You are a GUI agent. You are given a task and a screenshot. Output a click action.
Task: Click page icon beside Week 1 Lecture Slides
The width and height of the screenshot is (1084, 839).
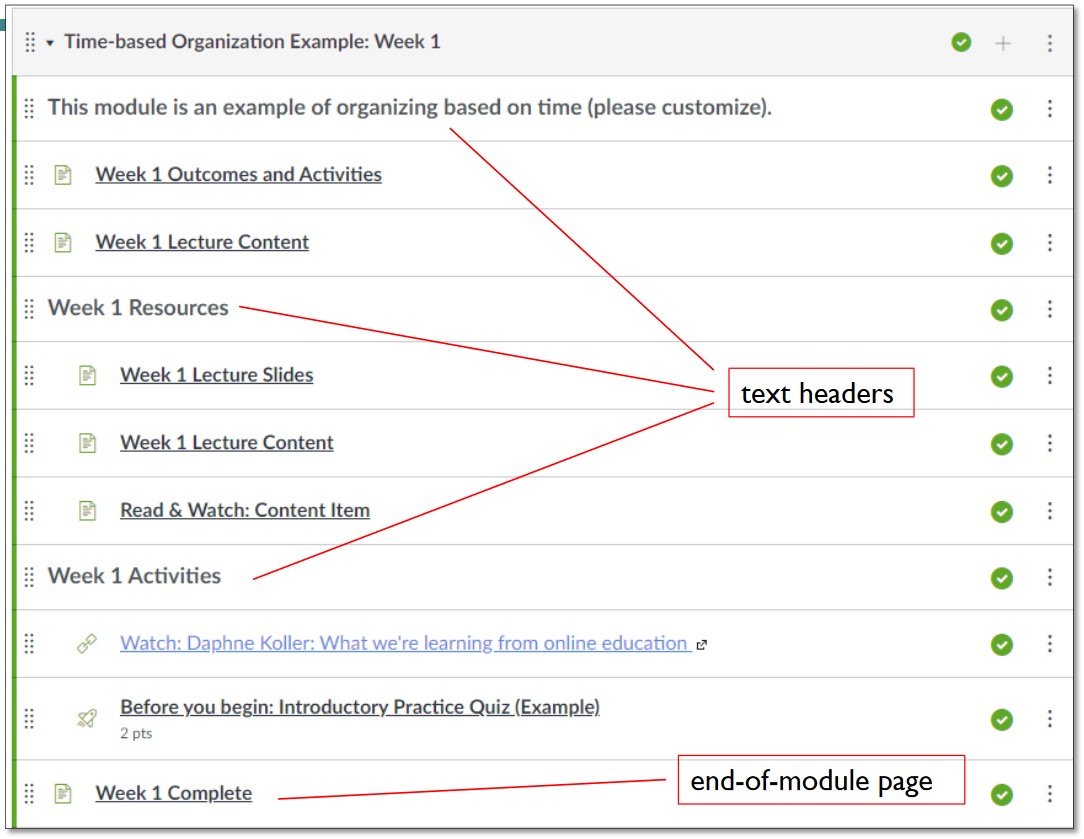87,375
